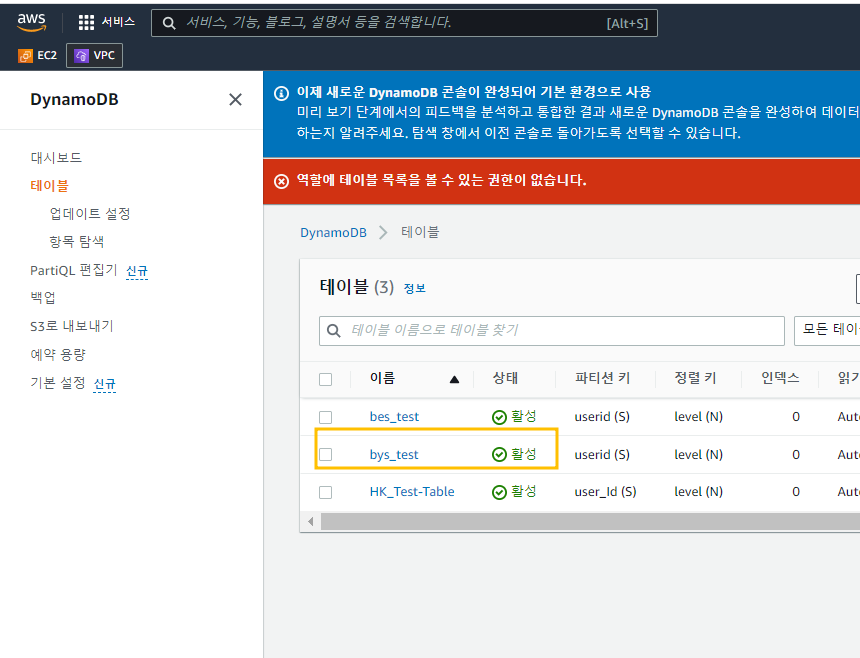Sort by the 상태 column header
The height and width of the screenshot is (658, 860).
coord(505,378)
